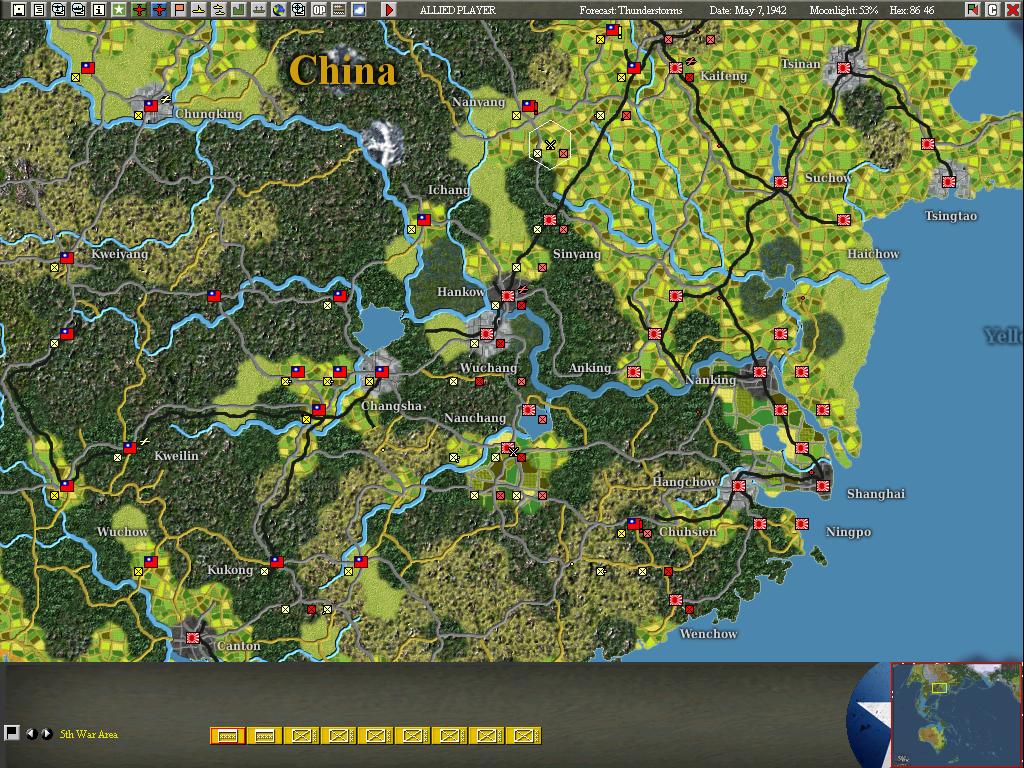Click the Canton Japanese flag base
Image resolution: width=1024 pixels, height=768 pixels.
tap(193, 637)
